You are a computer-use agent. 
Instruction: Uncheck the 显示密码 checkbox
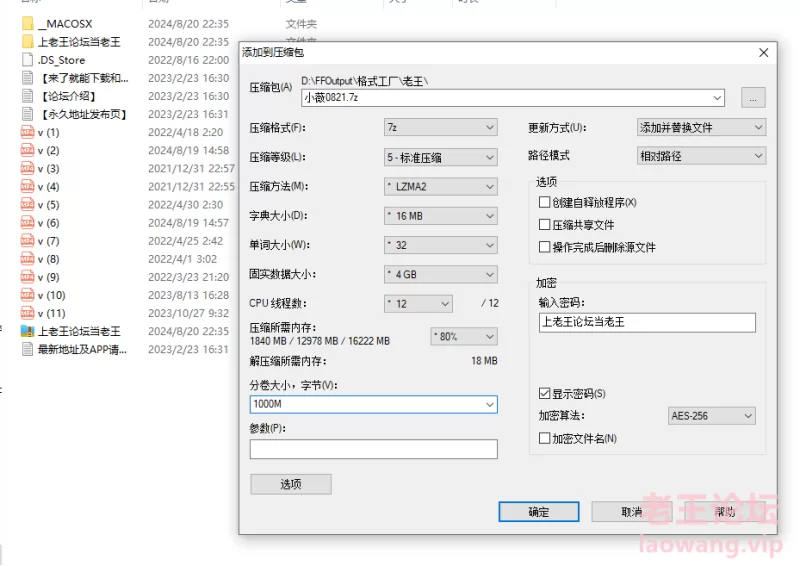point(544,393)
